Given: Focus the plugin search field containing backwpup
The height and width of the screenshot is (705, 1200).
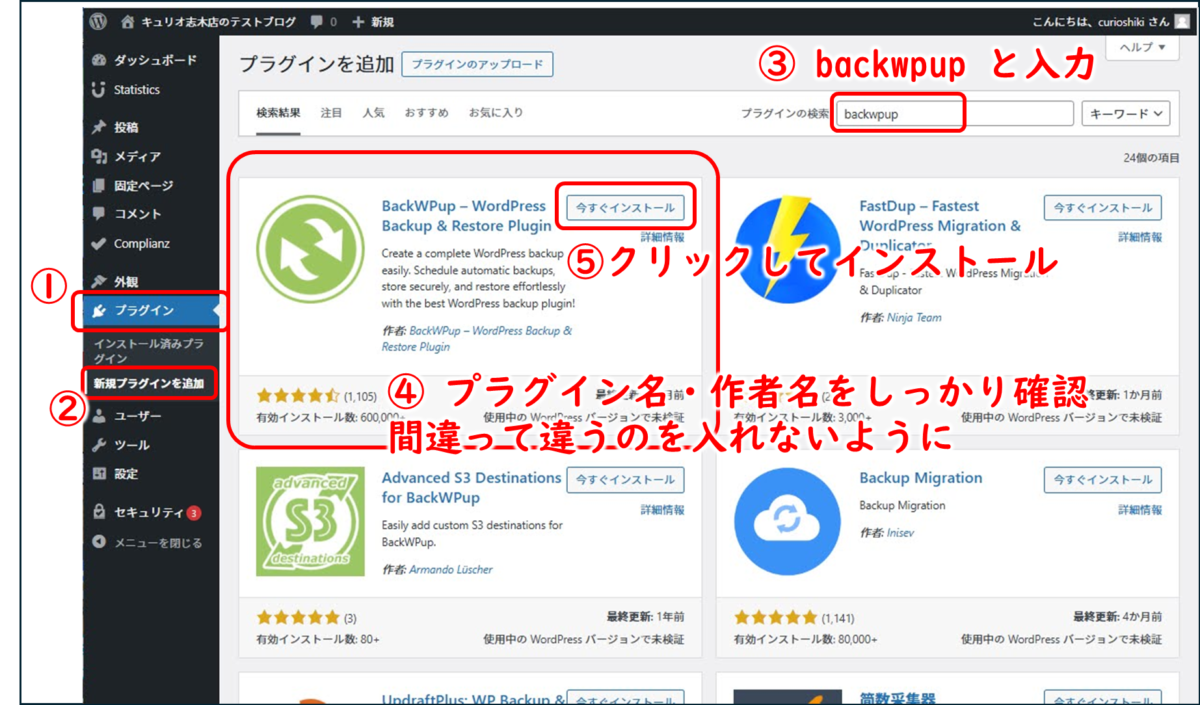Looking at the screenshot, I should click(954, 114).
